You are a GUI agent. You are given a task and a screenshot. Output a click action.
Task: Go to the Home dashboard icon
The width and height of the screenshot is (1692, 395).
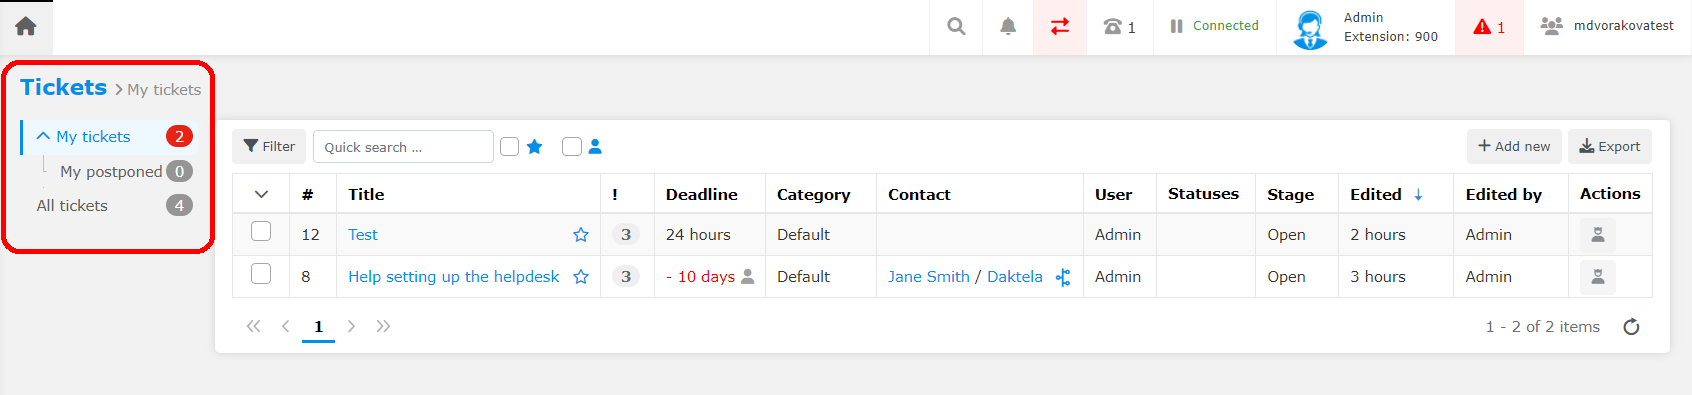(26, 26)
